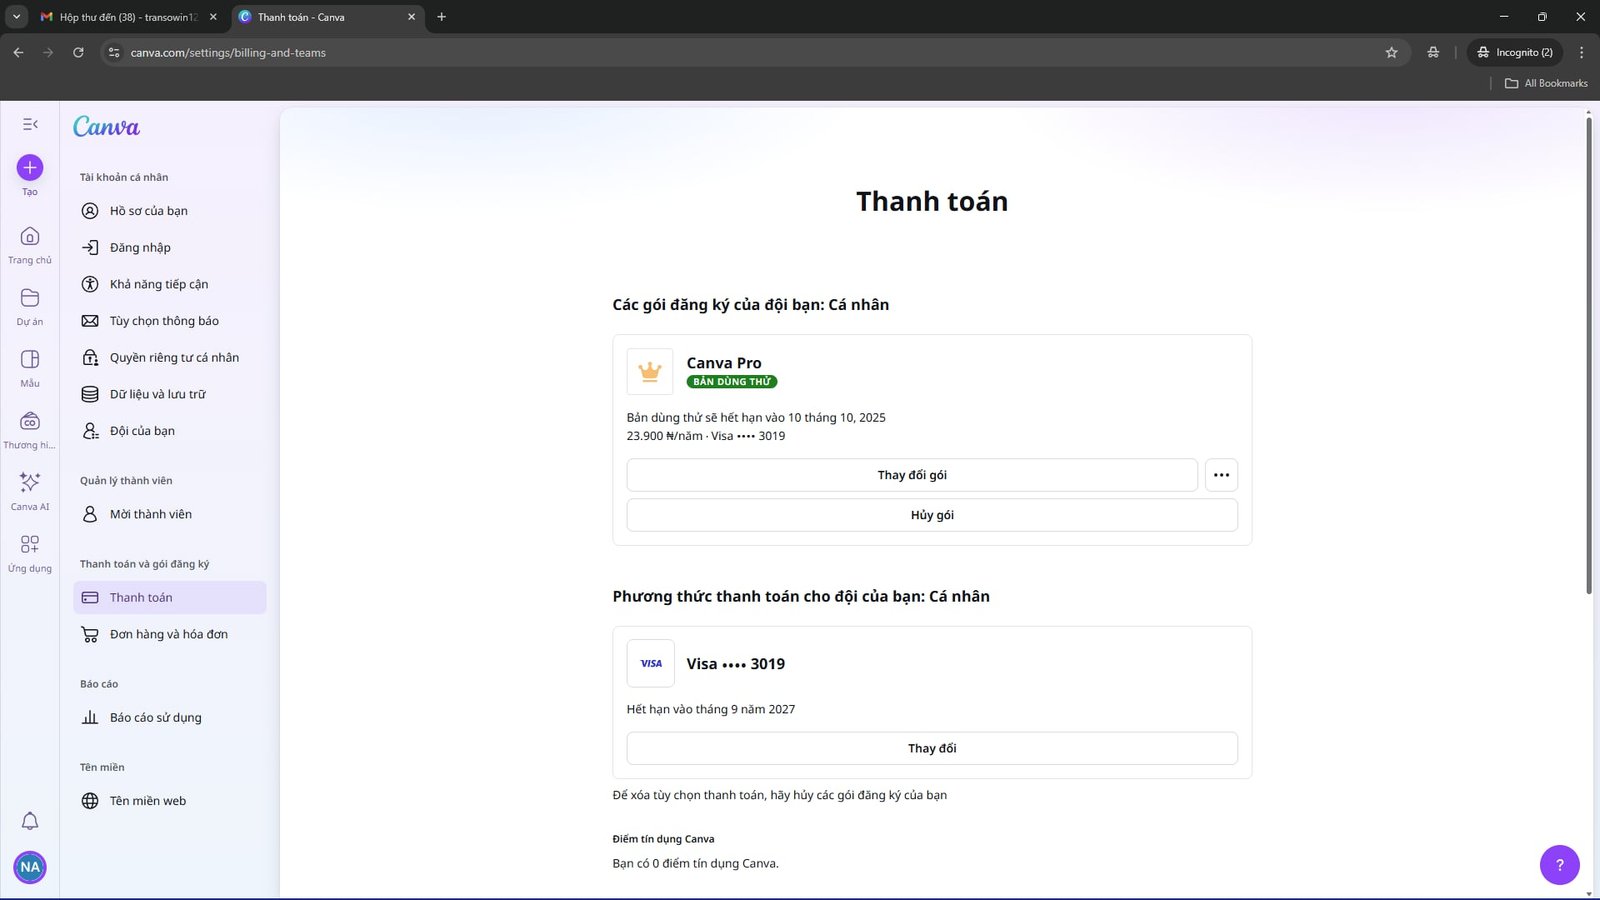Click Thay đổi under Visa card
The width and height of the screenshot is (1600, 900).
(x=931, y=748)
